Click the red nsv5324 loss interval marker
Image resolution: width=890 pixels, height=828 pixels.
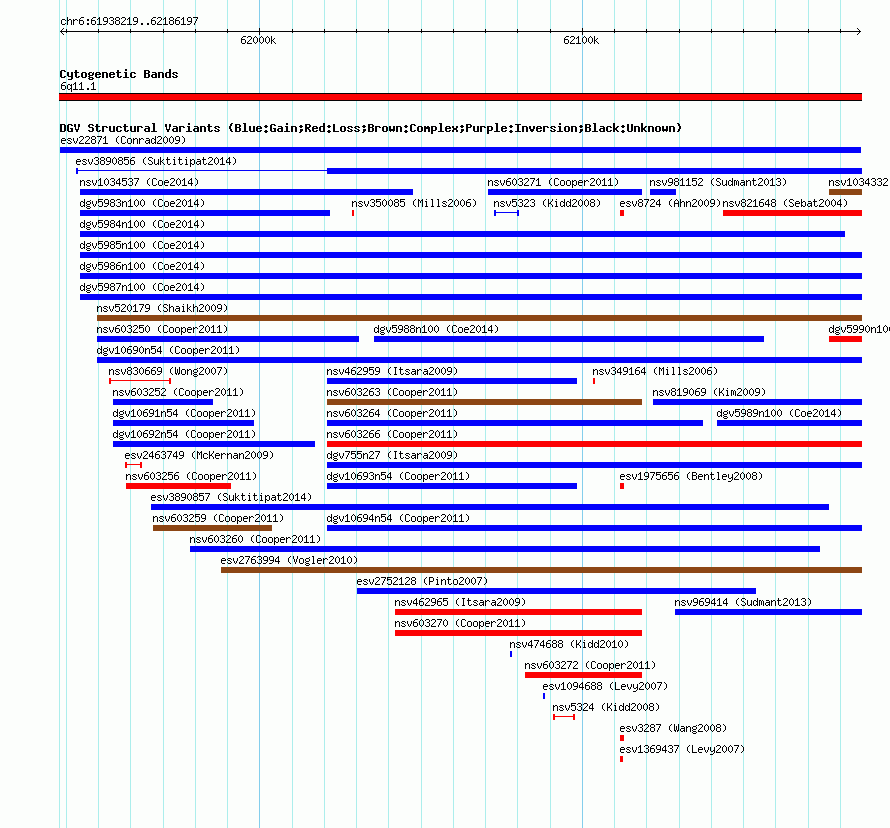coord(564,717)
